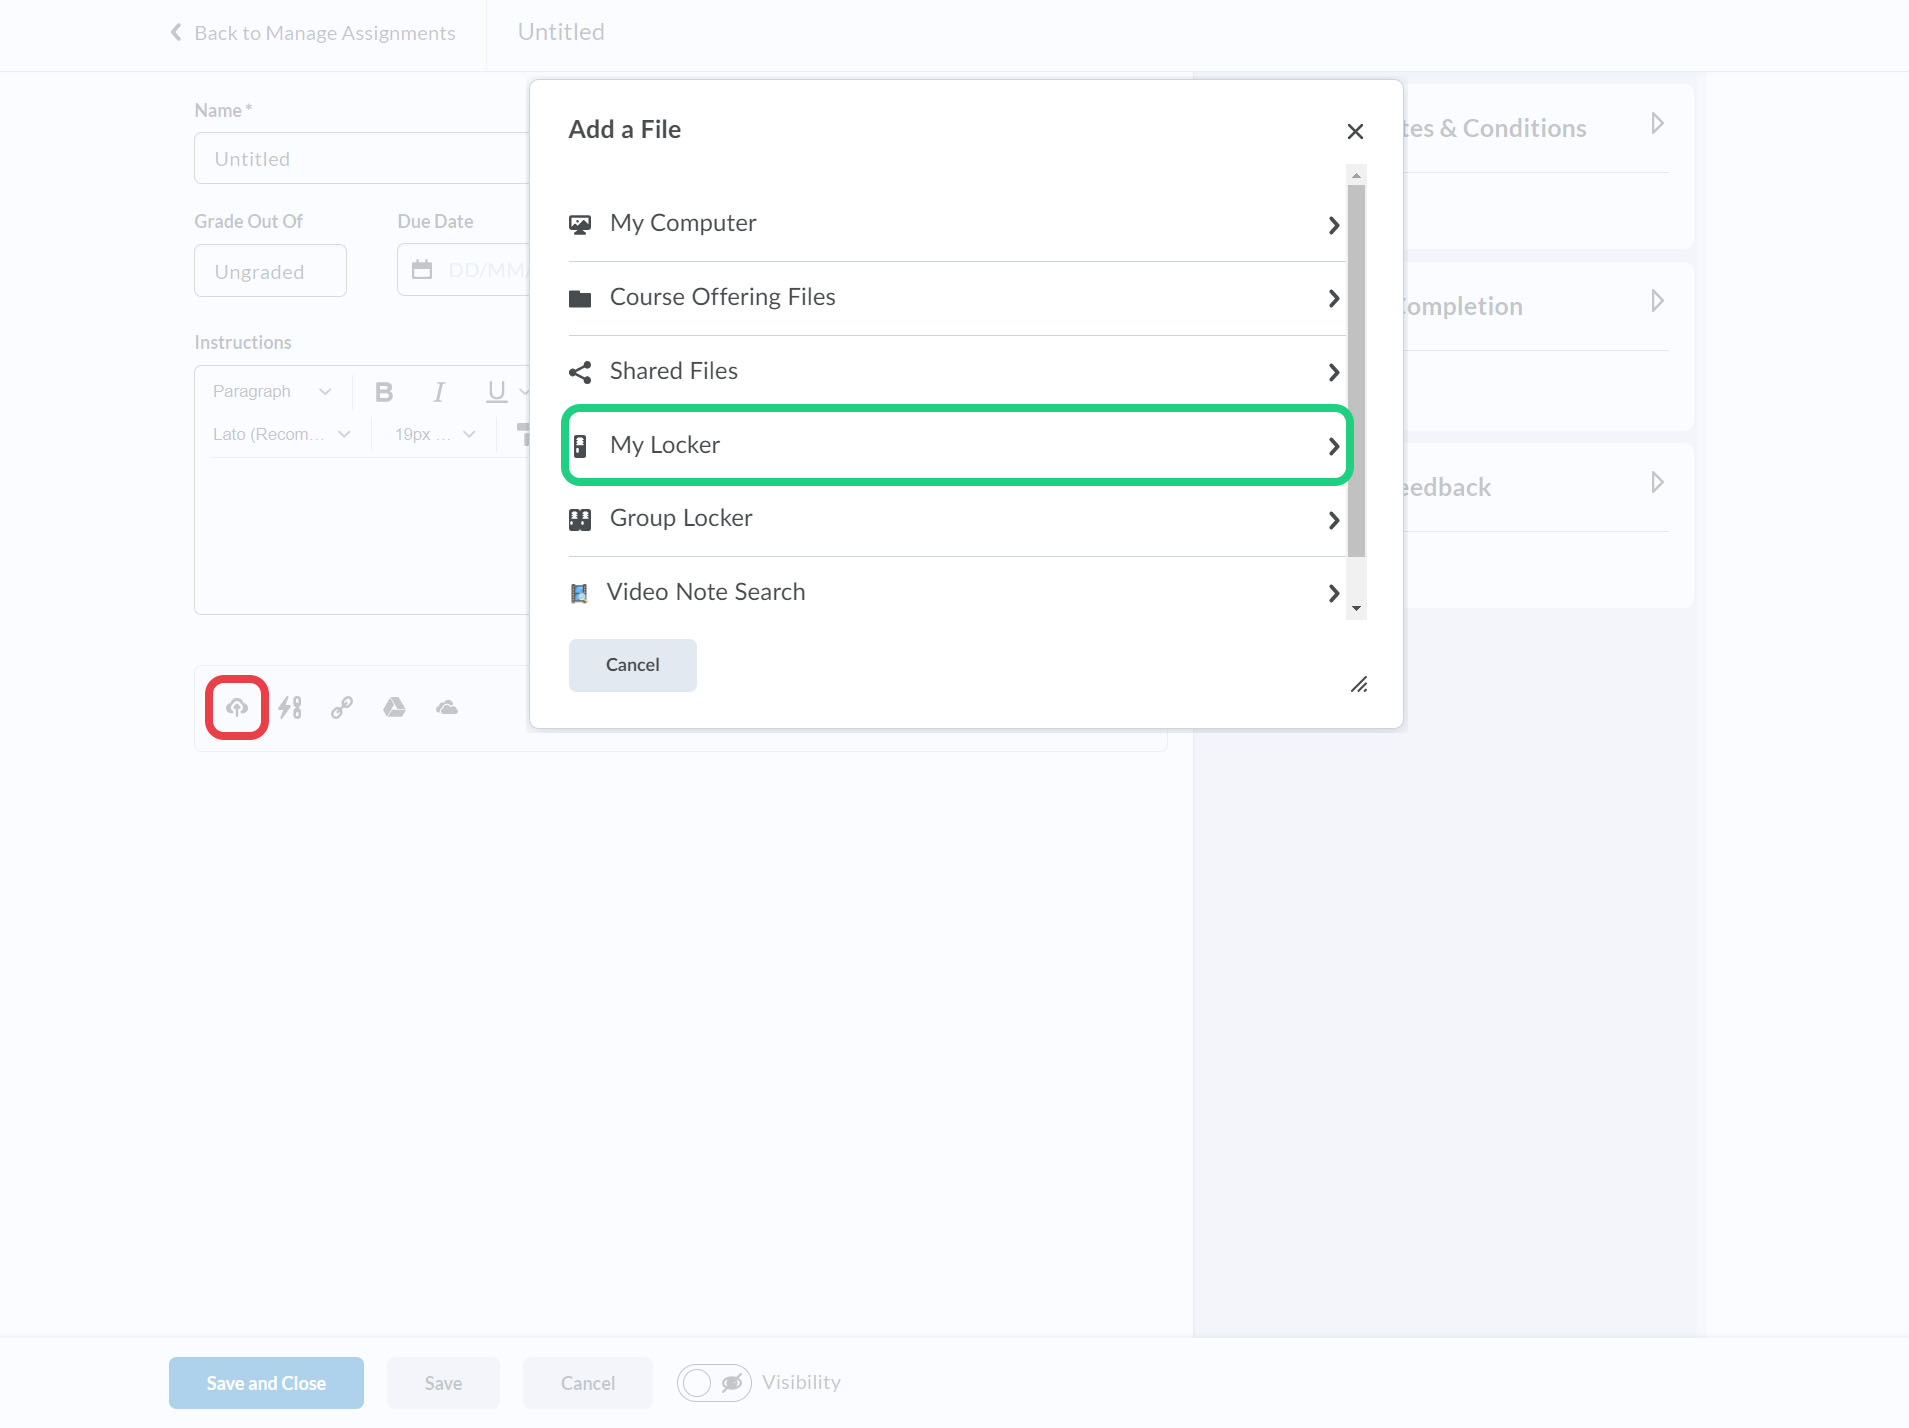1909x1428 pixels.
Task: Go back to Manage Assignments
Action: tap(313, 33)
